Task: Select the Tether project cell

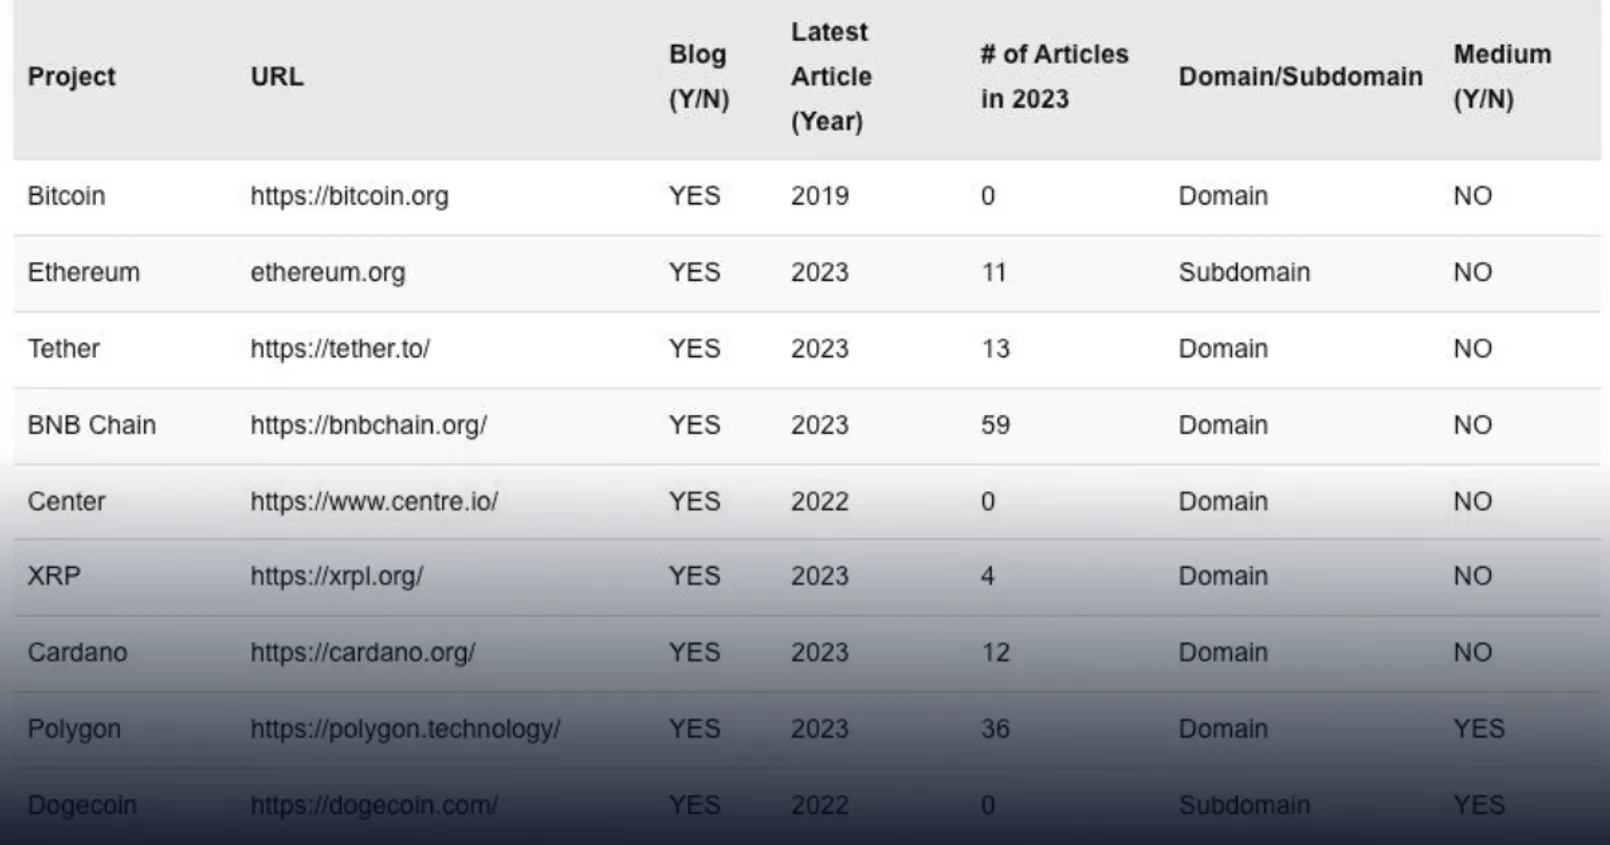Action: point(63,349)
